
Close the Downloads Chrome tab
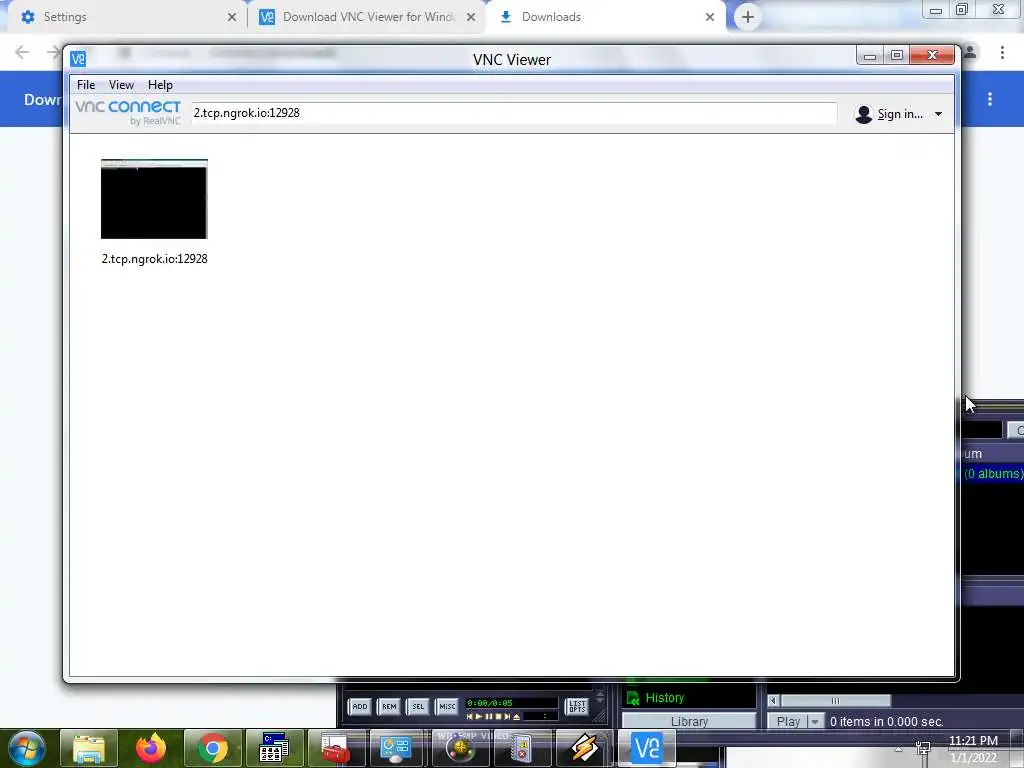pos(710,17)
